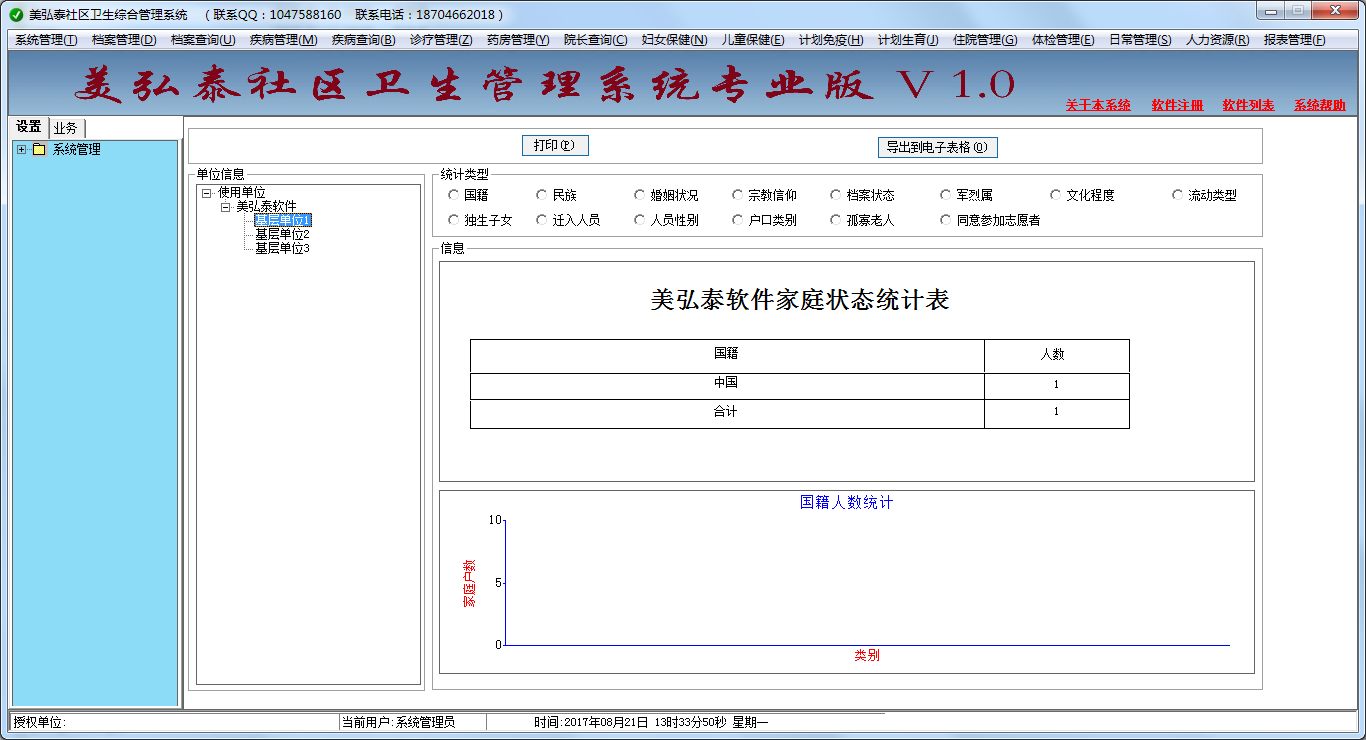
Task: Click the count value in the 合计 row
Action: [x=1057, y=413]
